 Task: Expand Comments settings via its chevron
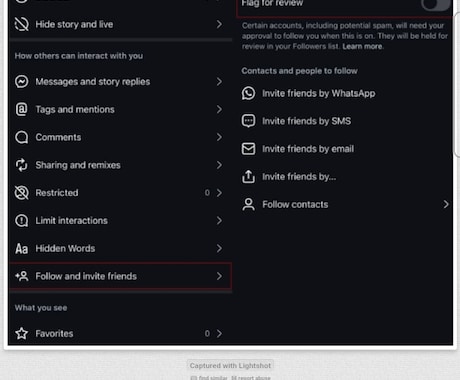click(219, 137)
